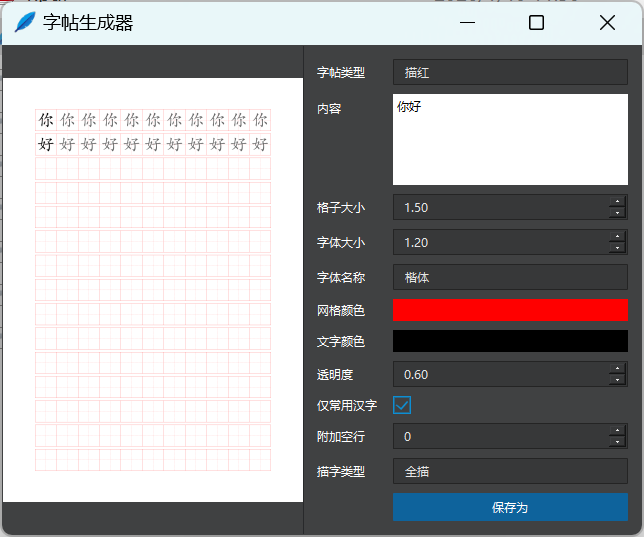644x537 pixels.
Task: Click the feather app icon in title bar
Action: (x=24, y=22)
